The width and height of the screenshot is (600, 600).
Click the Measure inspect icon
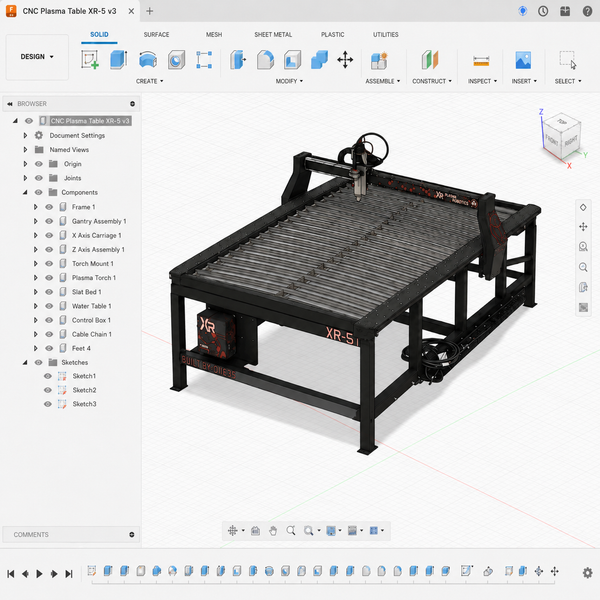pos(481,61)
